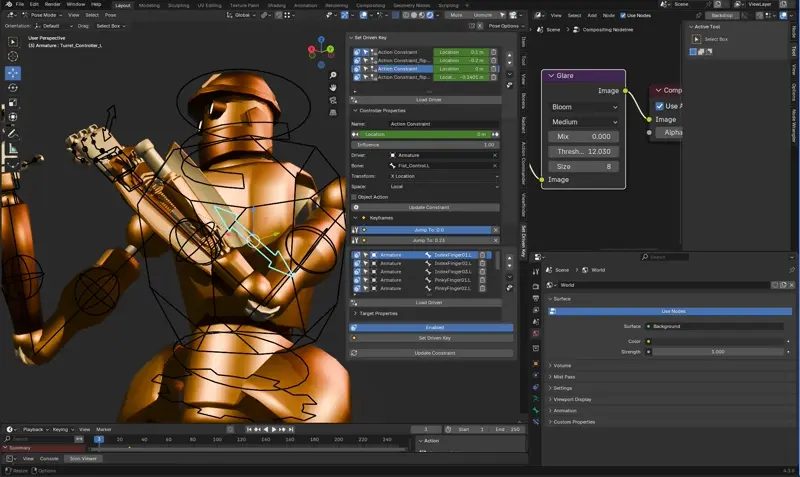Enable the Object Action checkbox
The image size is (800, 477).
pos(355,196)
